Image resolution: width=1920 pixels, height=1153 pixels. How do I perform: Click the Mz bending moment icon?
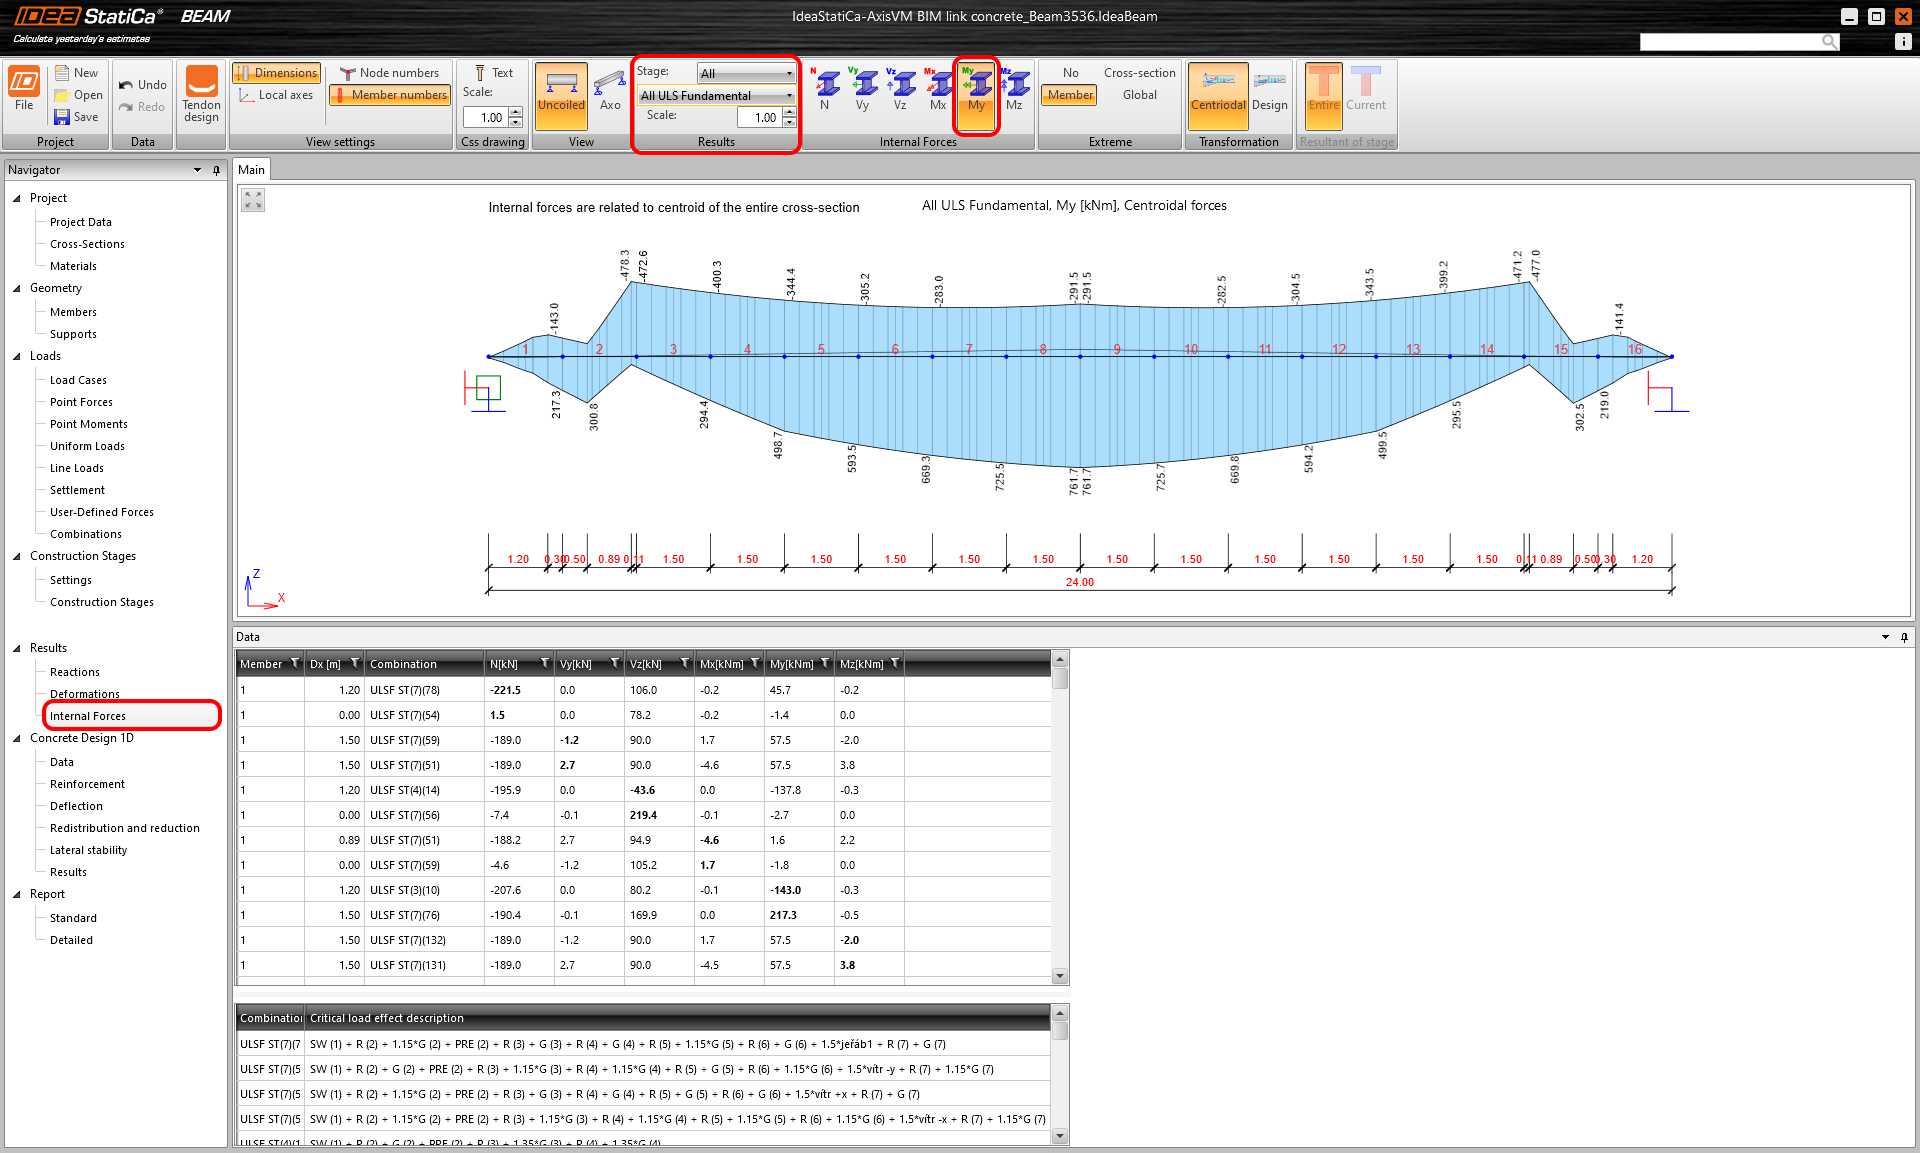(x=1014, y=90)
